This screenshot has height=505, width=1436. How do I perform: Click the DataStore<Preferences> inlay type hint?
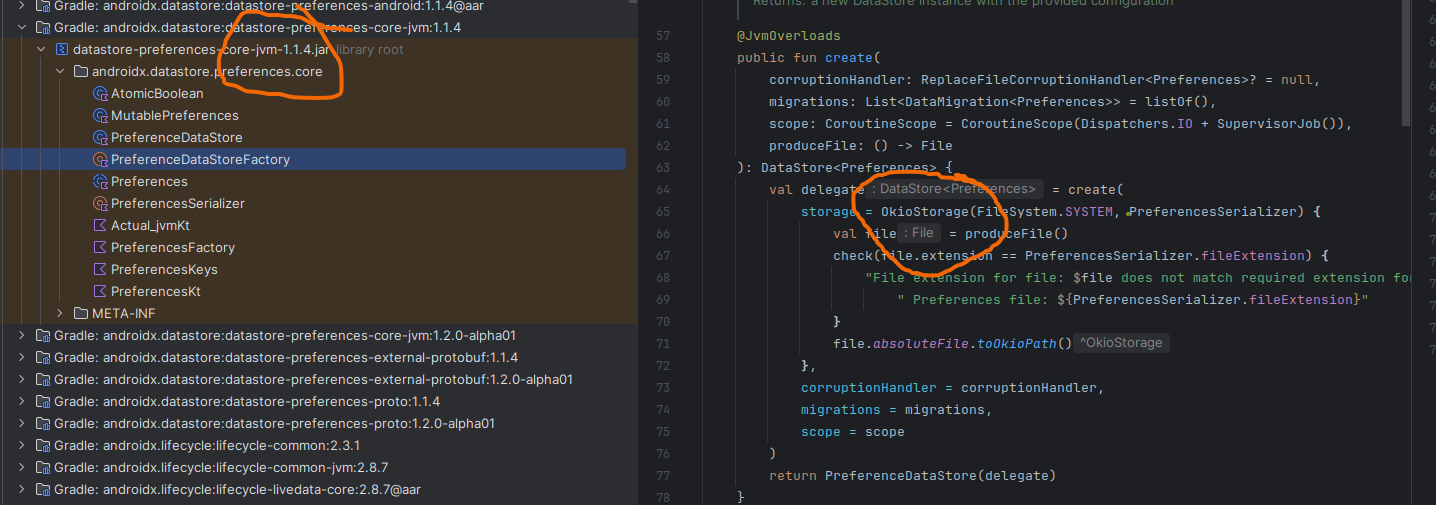pyautogui.click(x=957, y=189)
